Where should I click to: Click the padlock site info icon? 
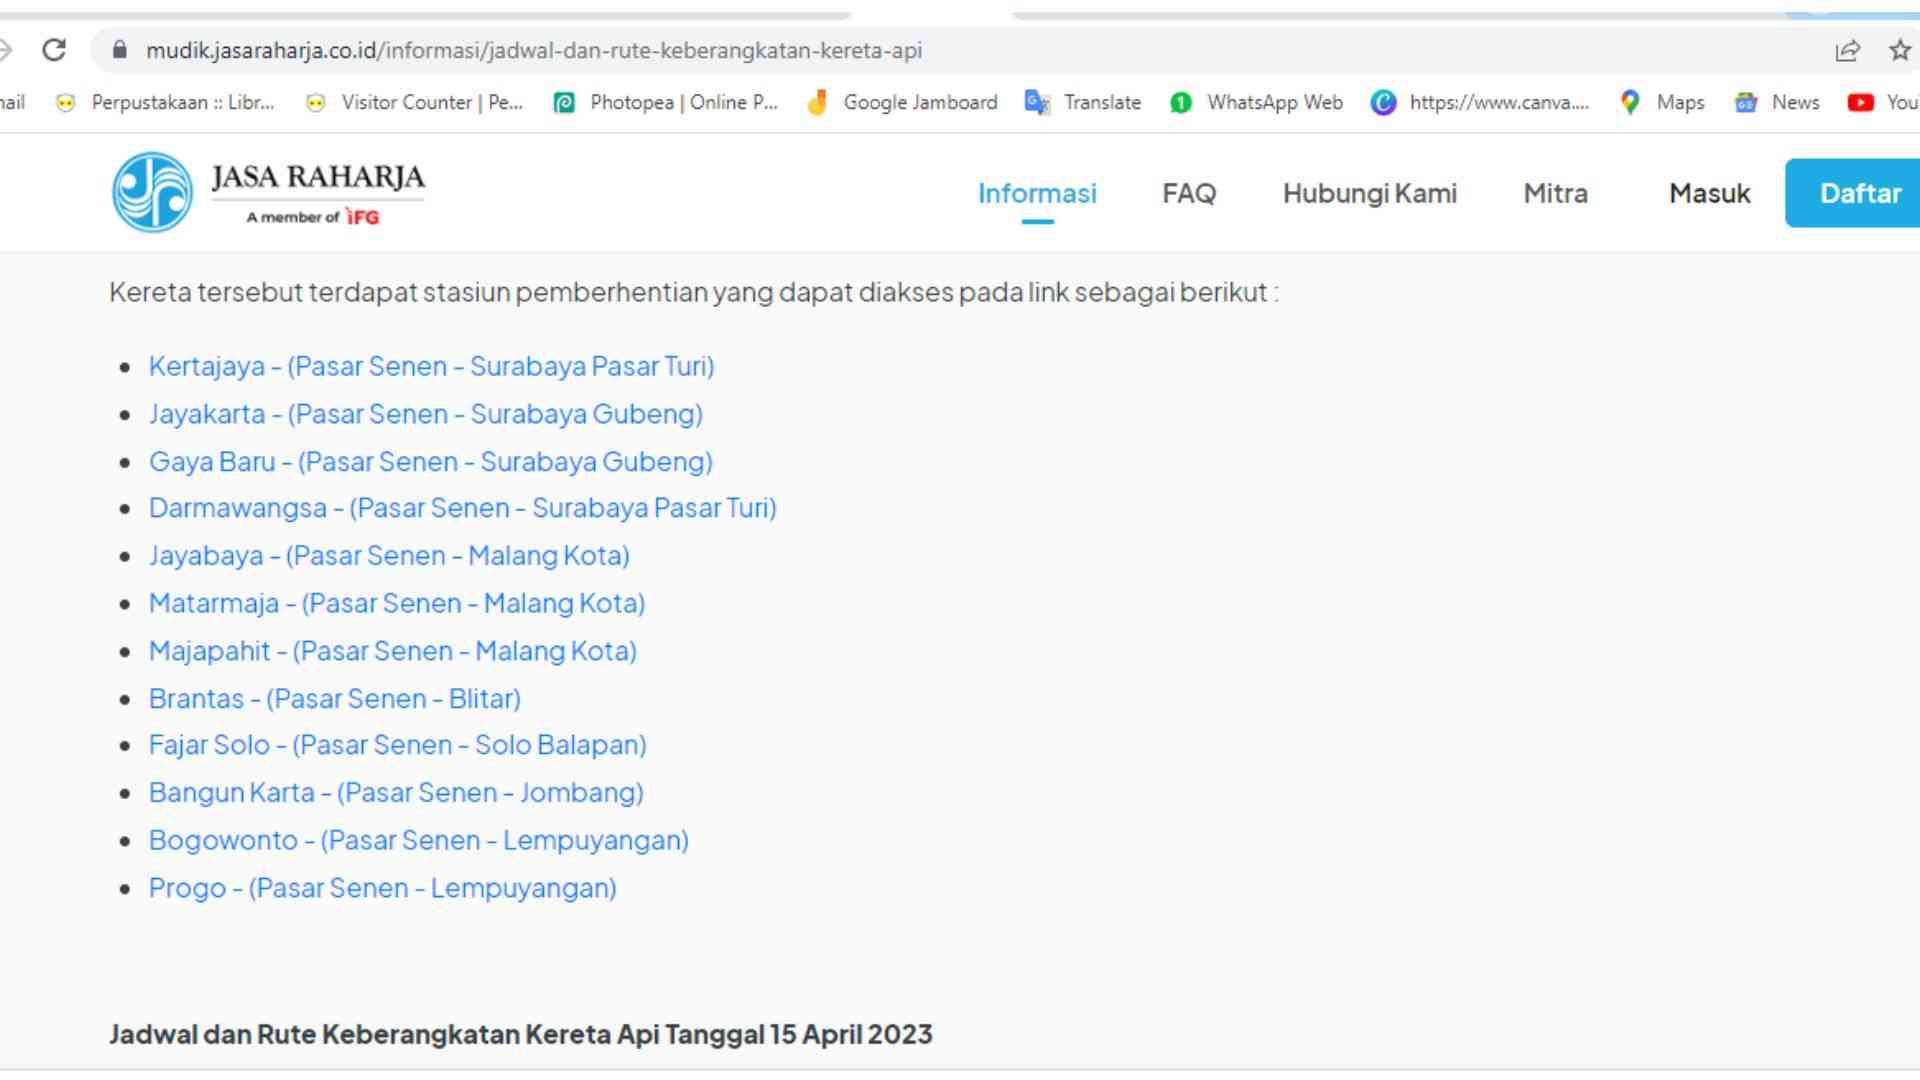point(120,50)
